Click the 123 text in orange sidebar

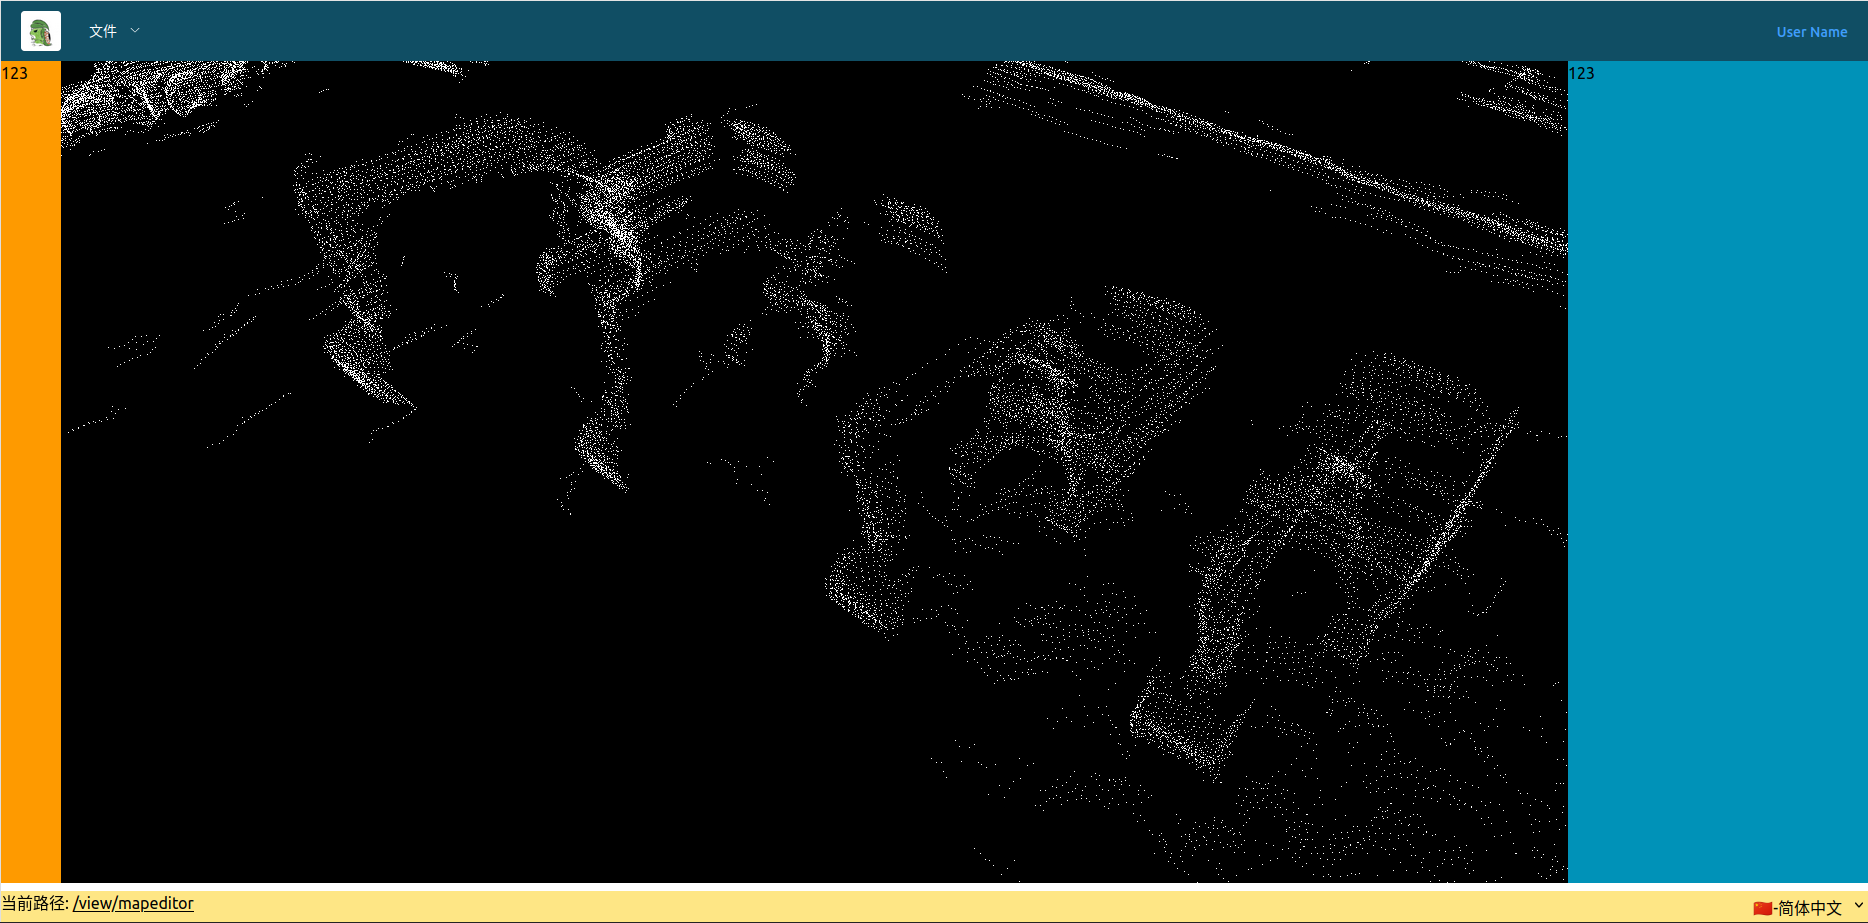(x=15, y=73)
